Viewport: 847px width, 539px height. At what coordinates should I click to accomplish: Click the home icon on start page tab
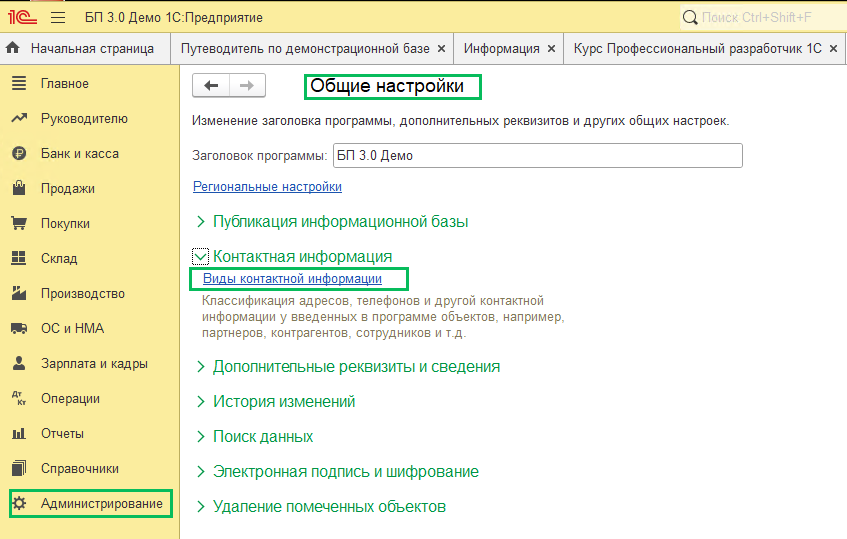tap(13, 48)
